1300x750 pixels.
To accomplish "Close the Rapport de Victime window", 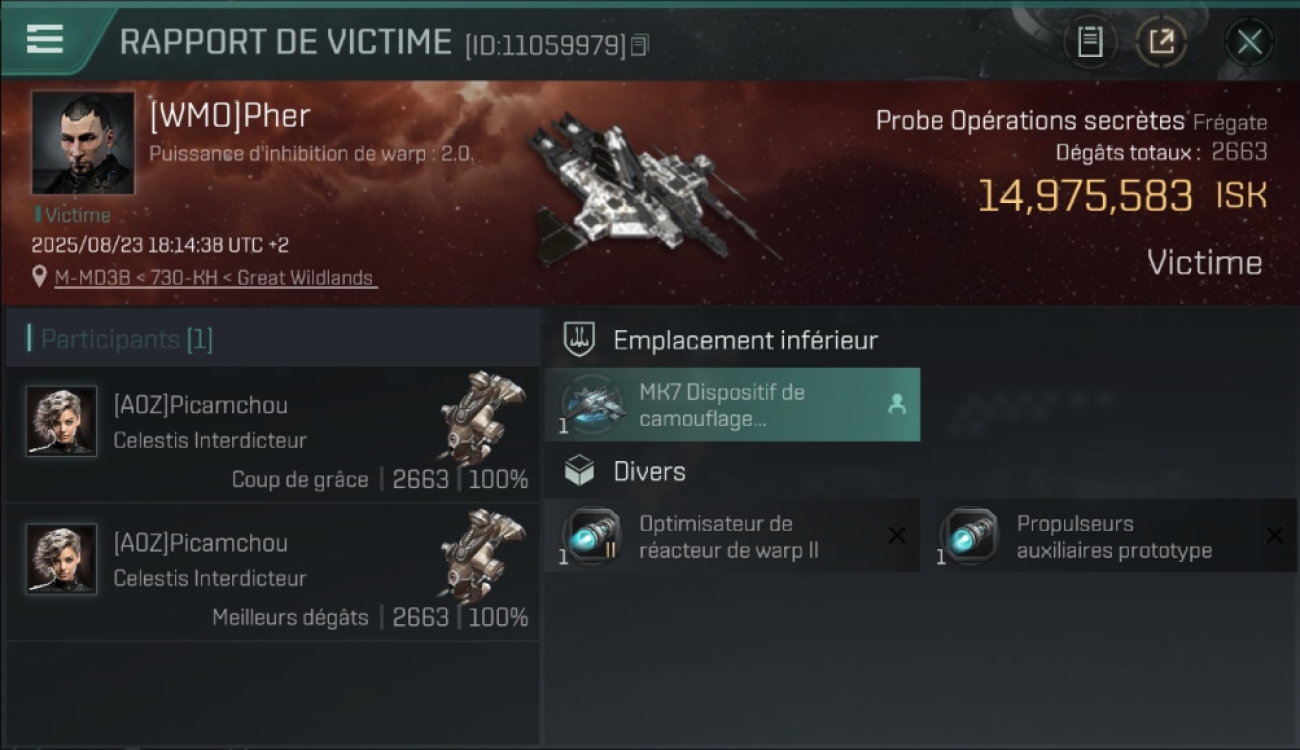I will 1249,42.
